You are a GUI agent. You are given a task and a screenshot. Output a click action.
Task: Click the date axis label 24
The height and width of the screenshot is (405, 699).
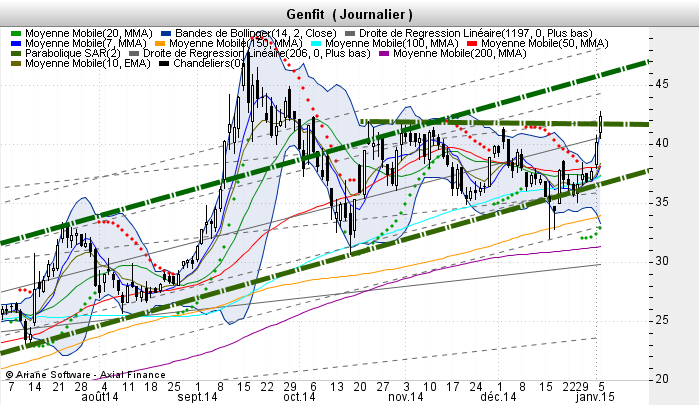point(476,387)
